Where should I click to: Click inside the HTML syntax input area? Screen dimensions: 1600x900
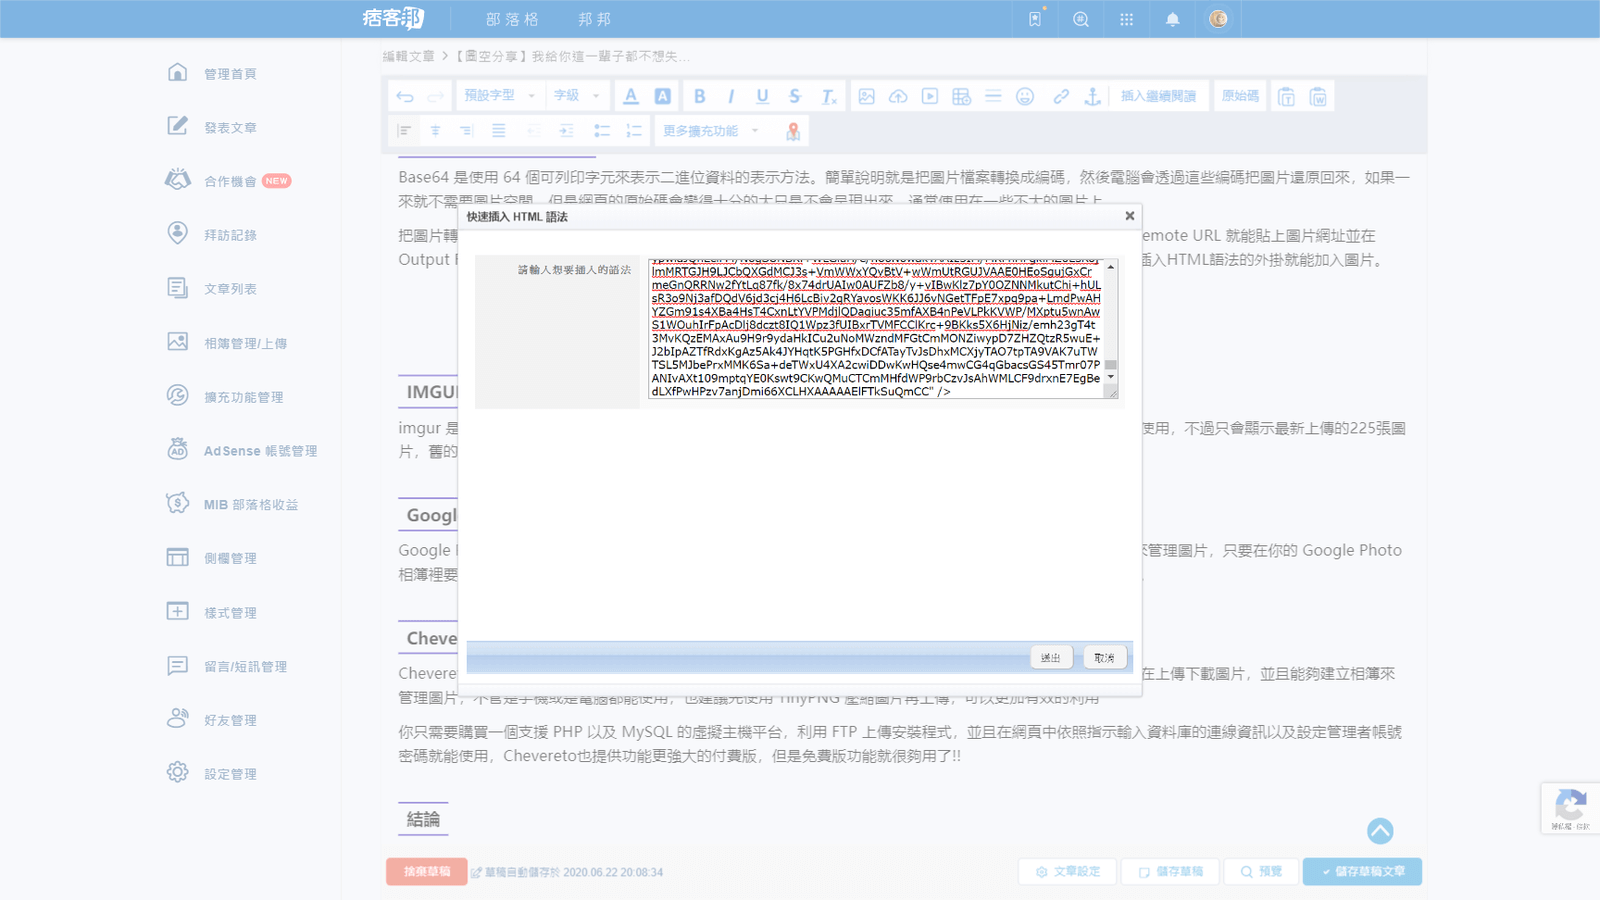pyautogui.click(x=880, y=330)
